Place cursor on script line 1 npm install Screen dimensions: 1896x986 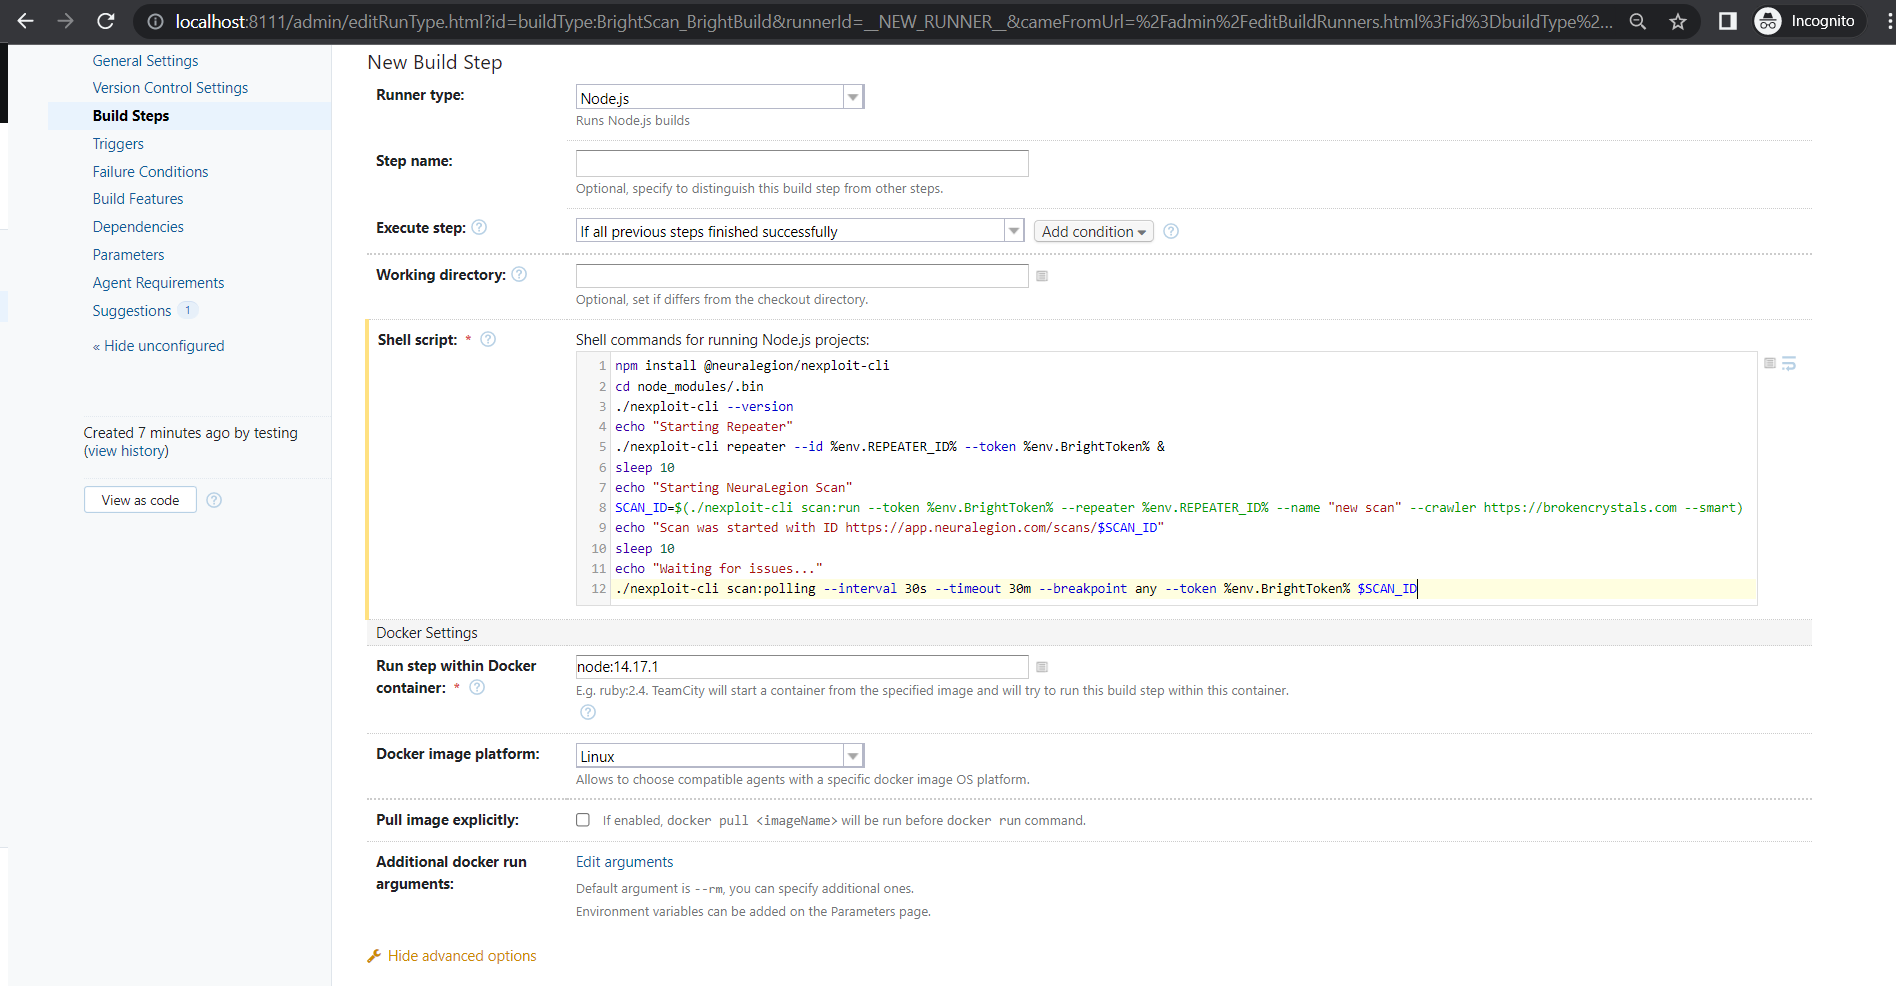pos(752,366)
